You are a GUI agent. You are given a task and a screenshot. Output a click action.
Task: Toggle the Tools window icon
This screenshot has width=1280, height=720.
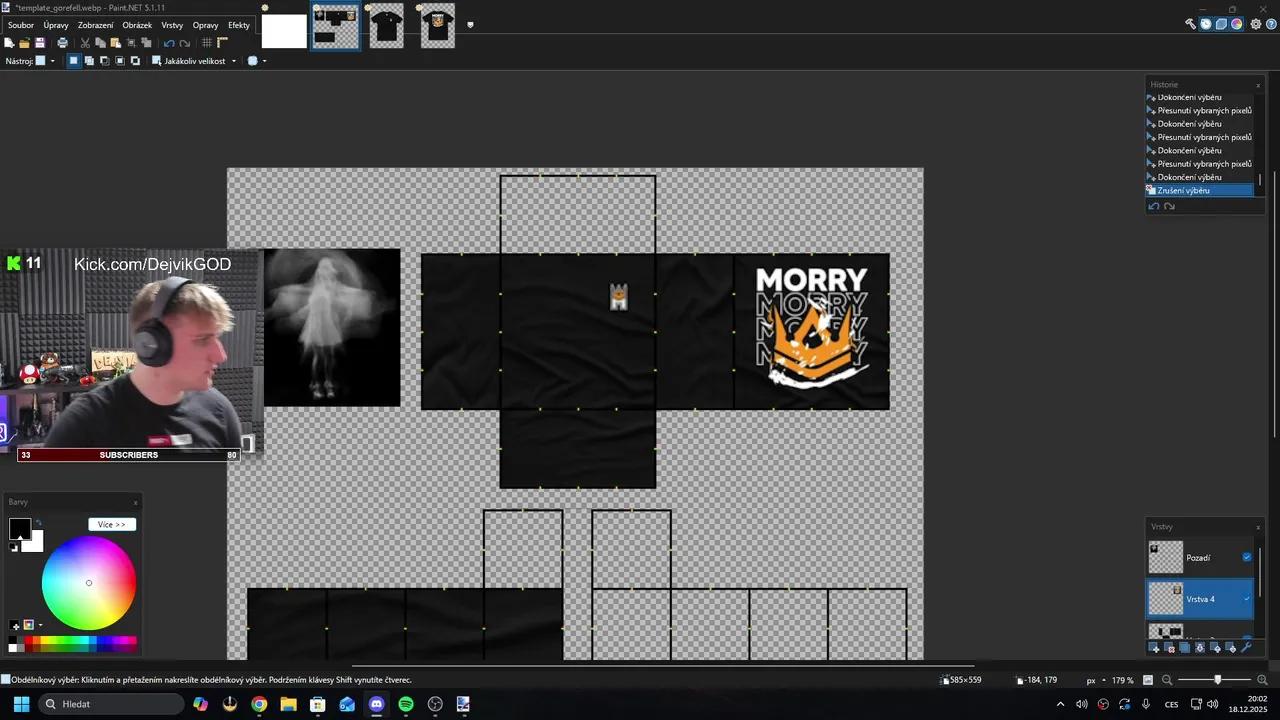[1190, 24]
